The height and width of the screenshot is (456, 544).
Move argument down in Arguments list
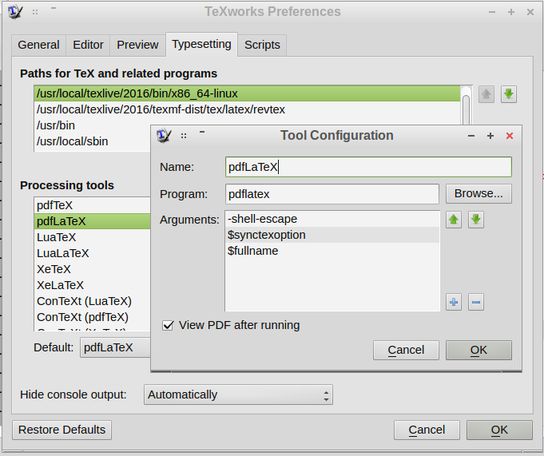tap(476, 220)
